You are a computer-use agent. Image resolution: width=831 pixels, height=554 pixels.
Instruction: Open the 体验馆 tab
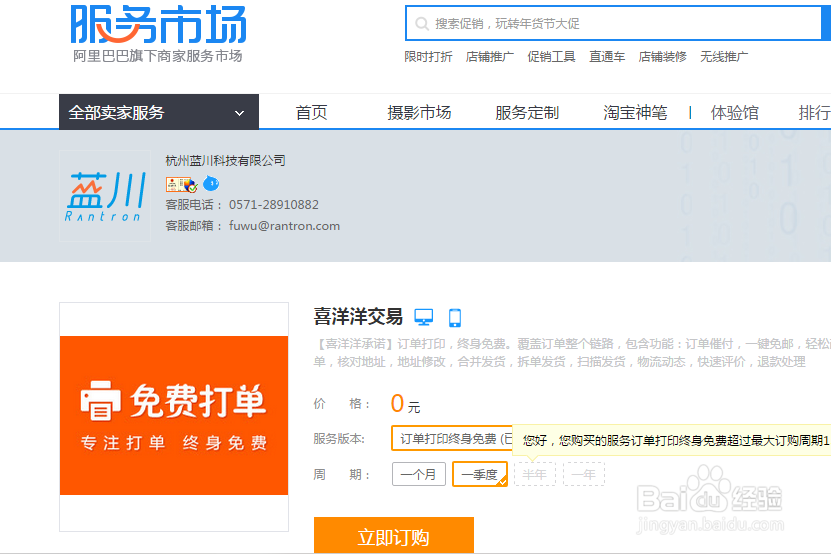tap(735, 113)
